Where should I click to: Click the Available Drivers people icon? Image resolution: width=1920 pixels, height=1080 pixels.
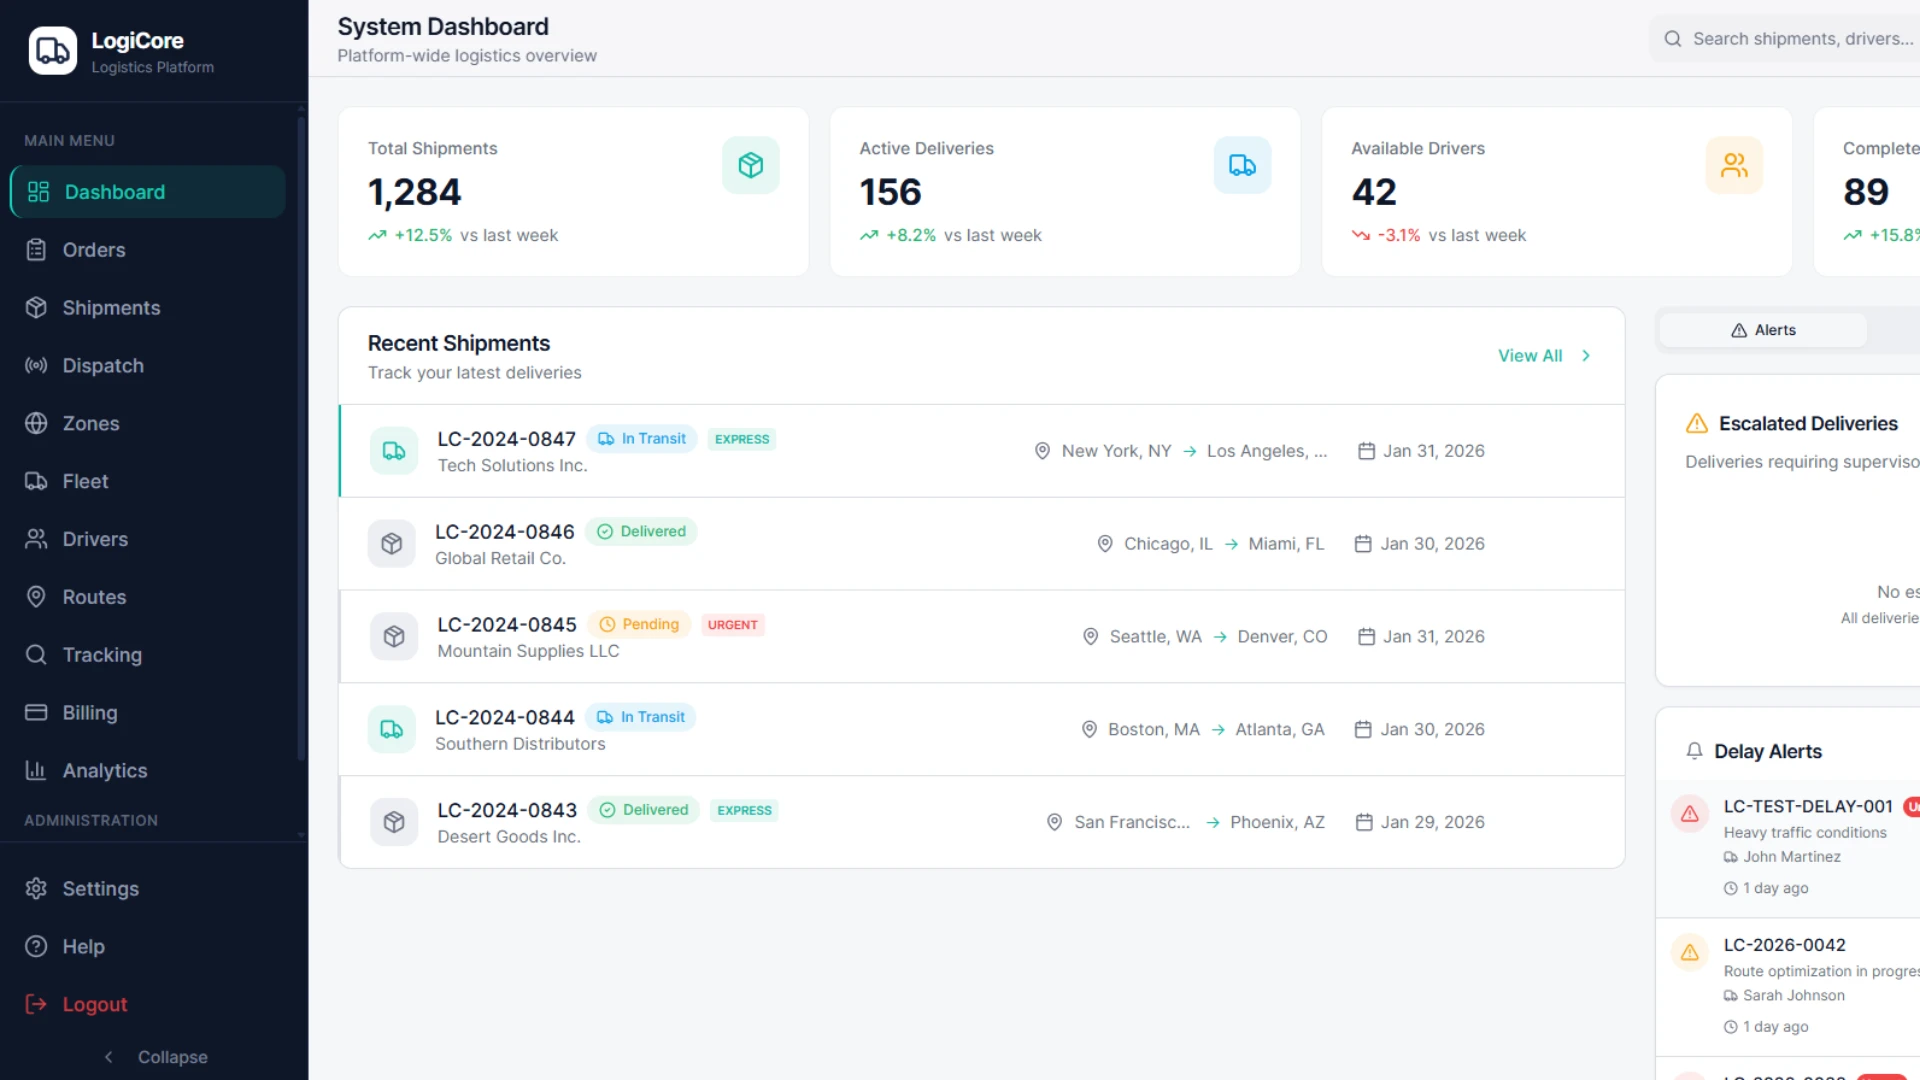(1734, 165)
